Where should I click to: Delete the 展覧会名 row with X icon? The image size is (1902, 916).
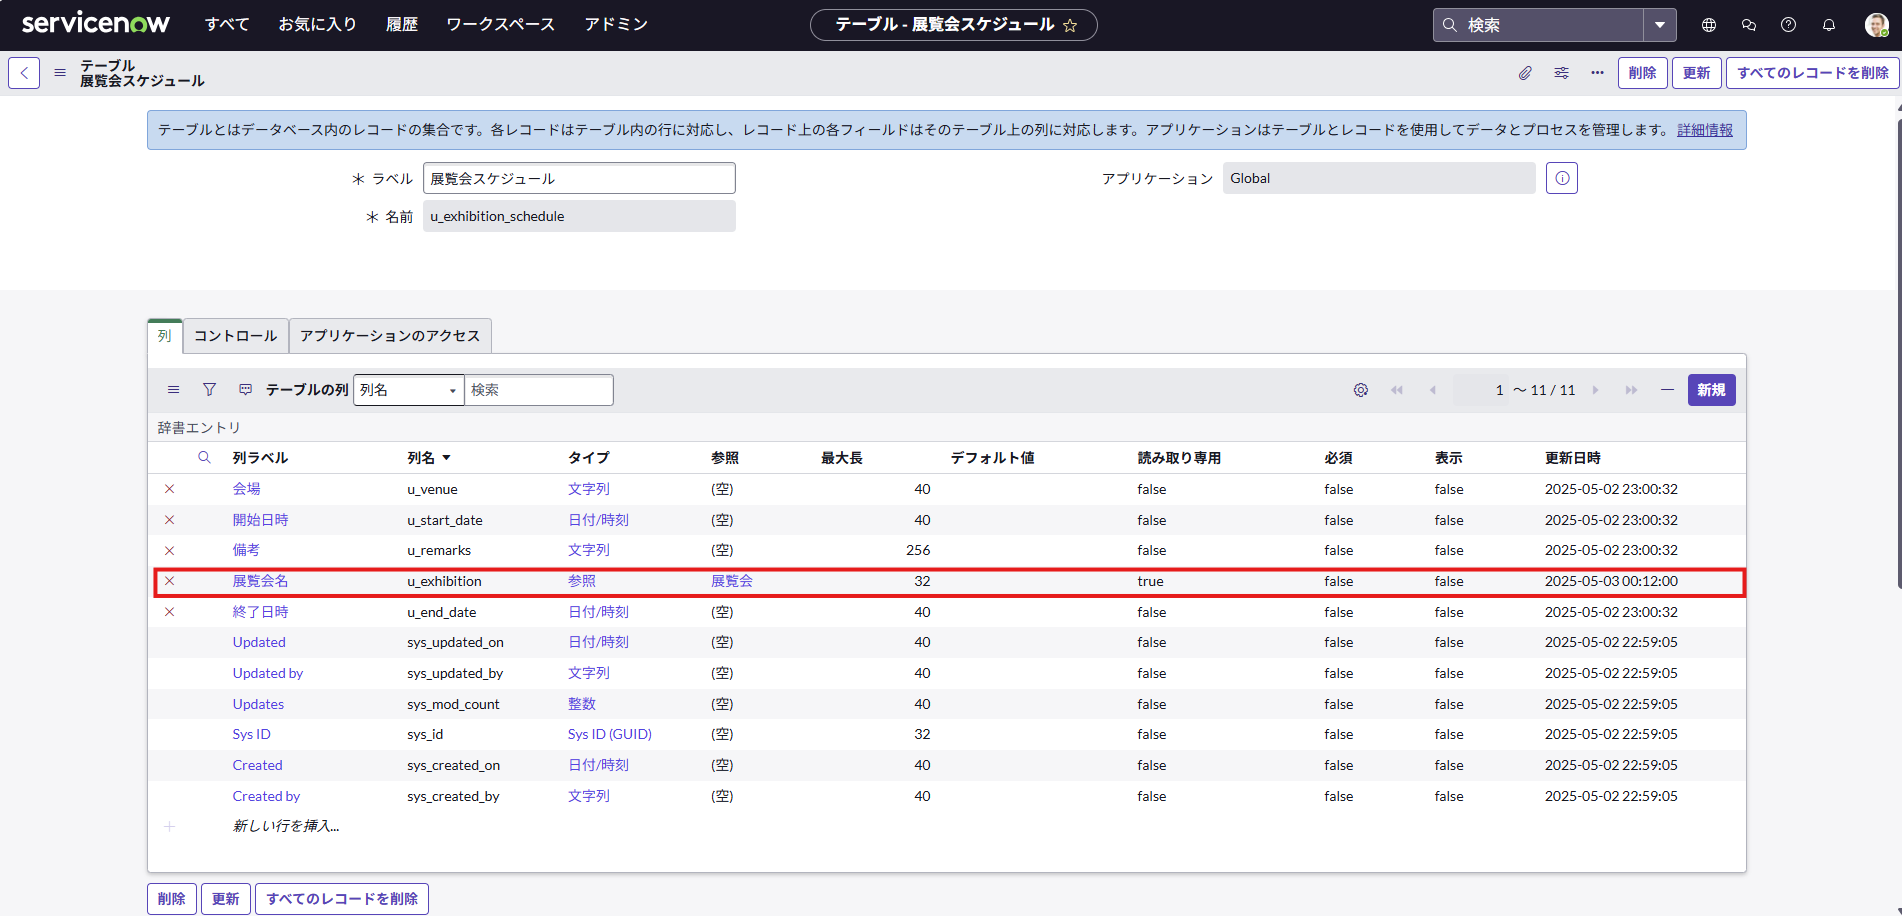170,581
